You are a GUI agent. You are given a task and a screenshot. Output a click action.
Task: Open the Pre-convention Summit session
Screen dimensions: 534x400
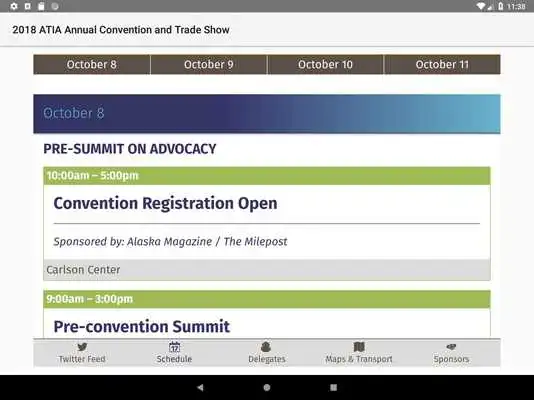coord(142,326)
